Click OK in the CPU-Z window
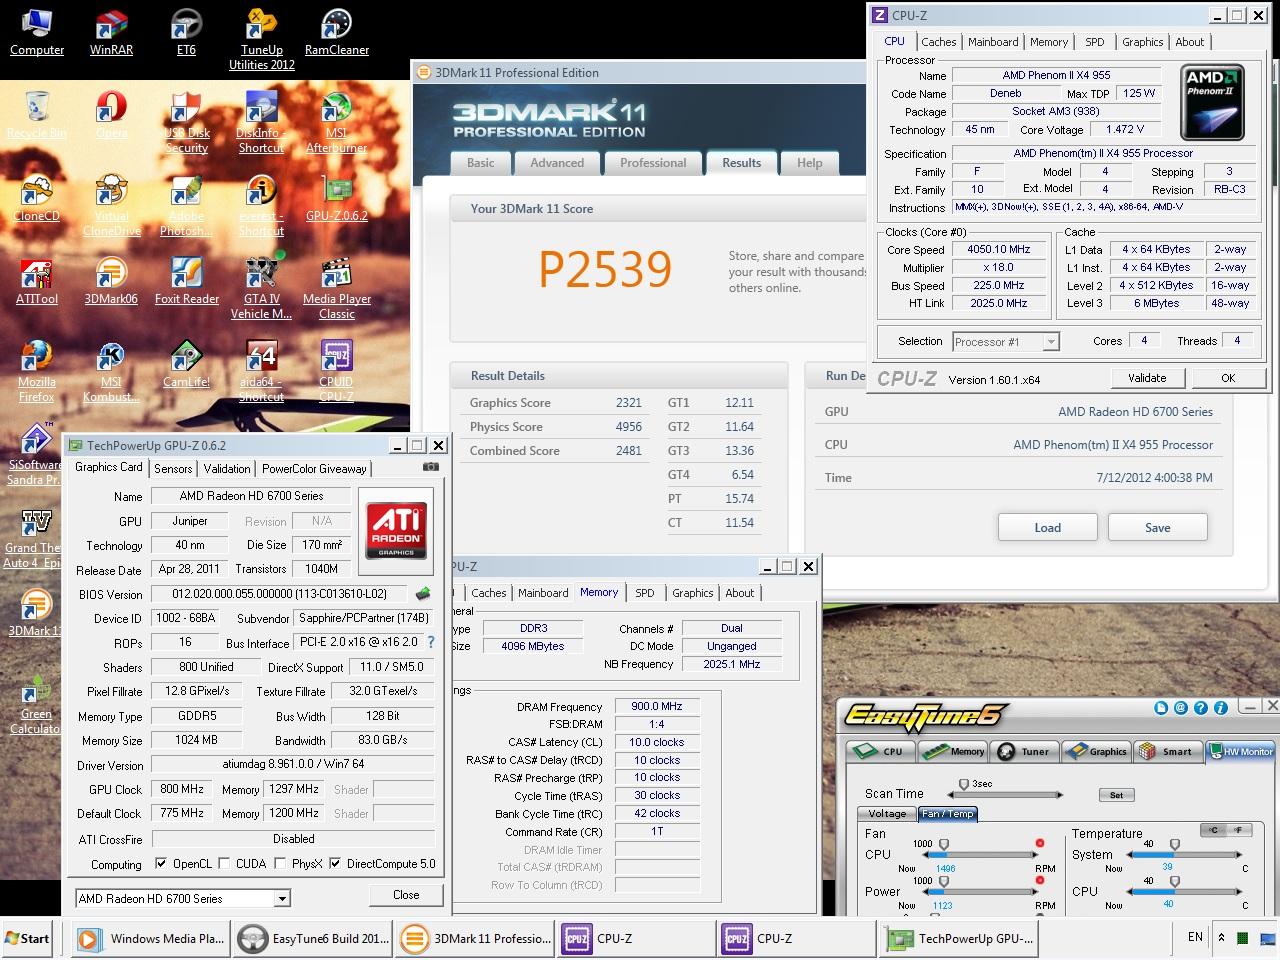The width and height of the screenshot is (1280, 960). 1228,378
